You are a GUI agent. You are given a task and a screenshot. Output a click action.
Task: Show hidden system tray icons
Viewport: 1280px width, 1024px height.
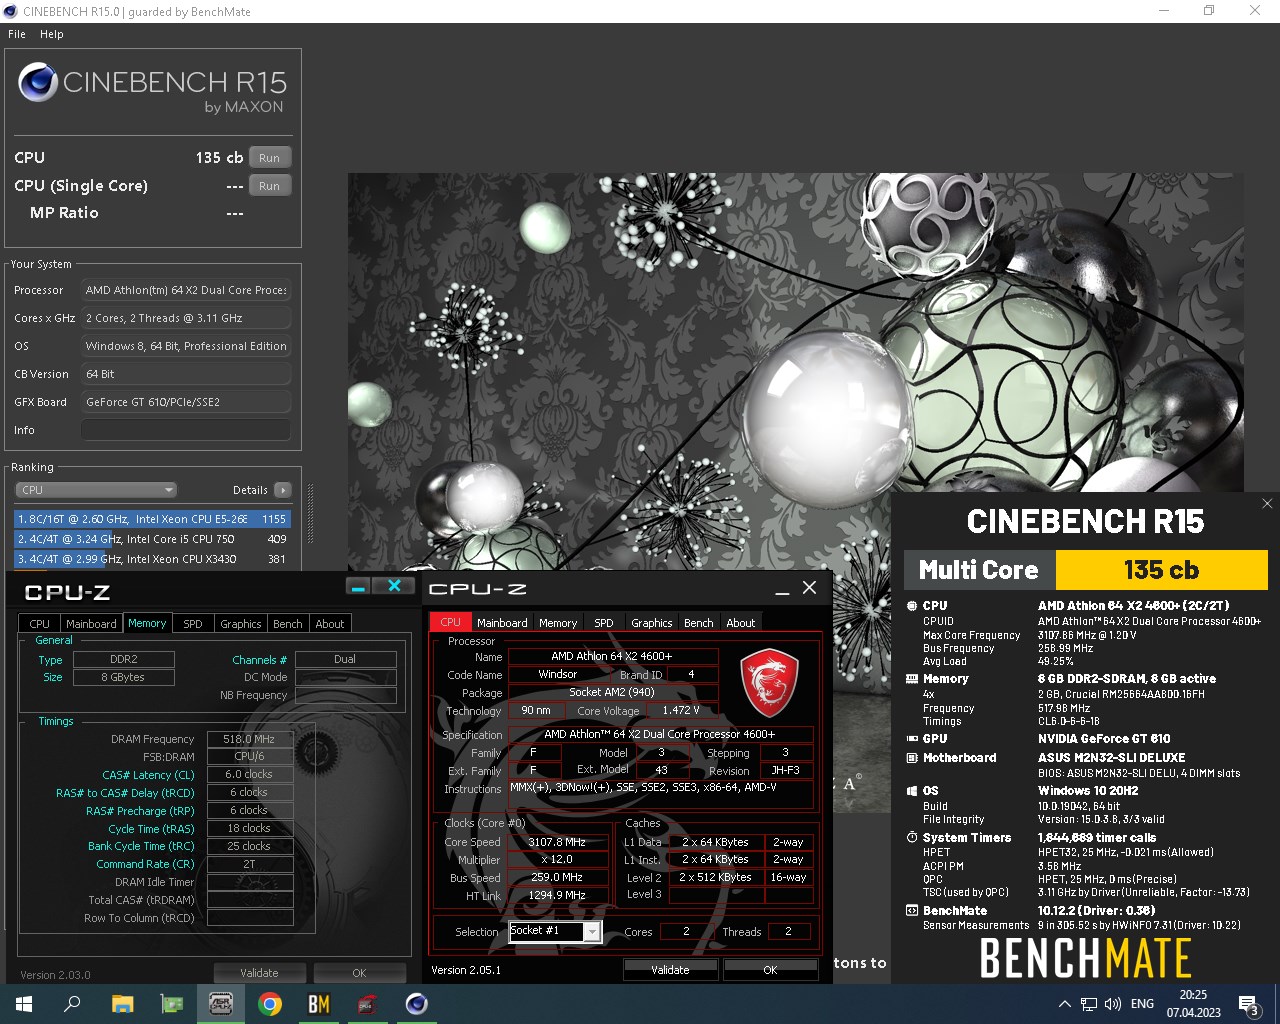tap(1064, 1004)
